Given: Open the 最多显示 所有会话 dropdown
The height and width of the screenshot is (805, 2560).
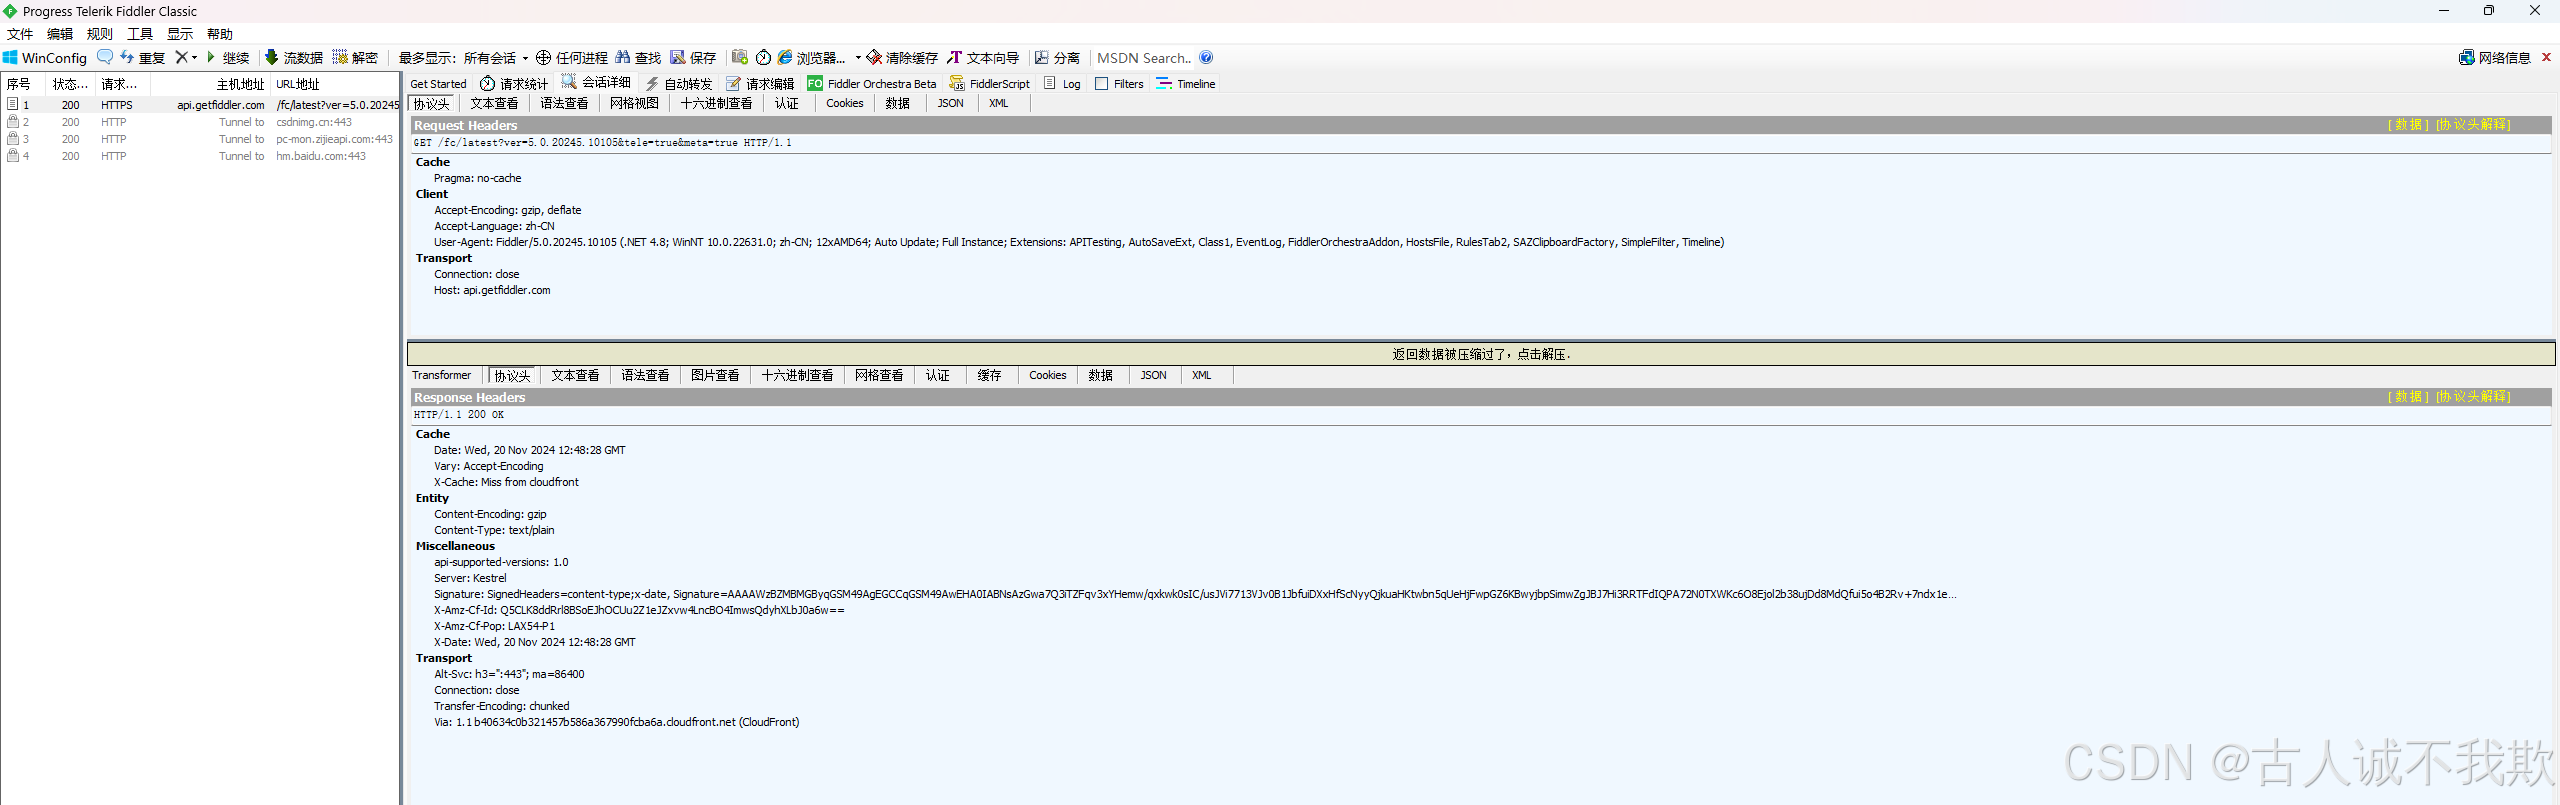Looking at the screenshot, I should tap(463, 58).
